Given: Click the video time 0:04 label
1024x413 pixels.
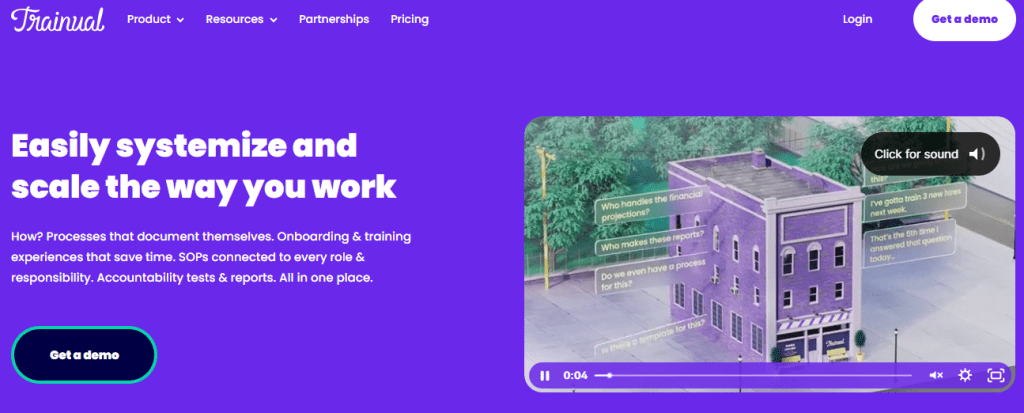Looking at the screenshot, I should pyautogui.click(x=575, y=375).
